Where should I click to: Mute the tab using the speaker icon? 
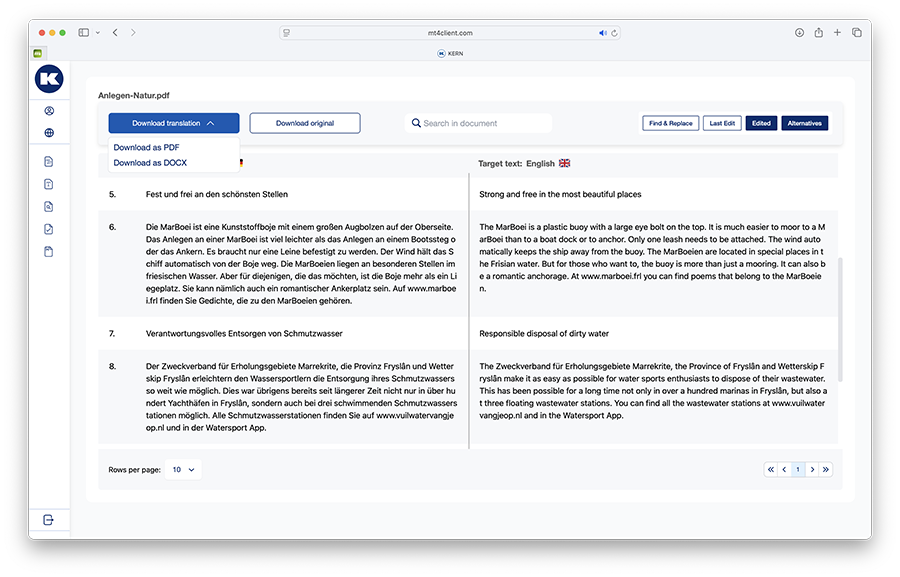603,33
